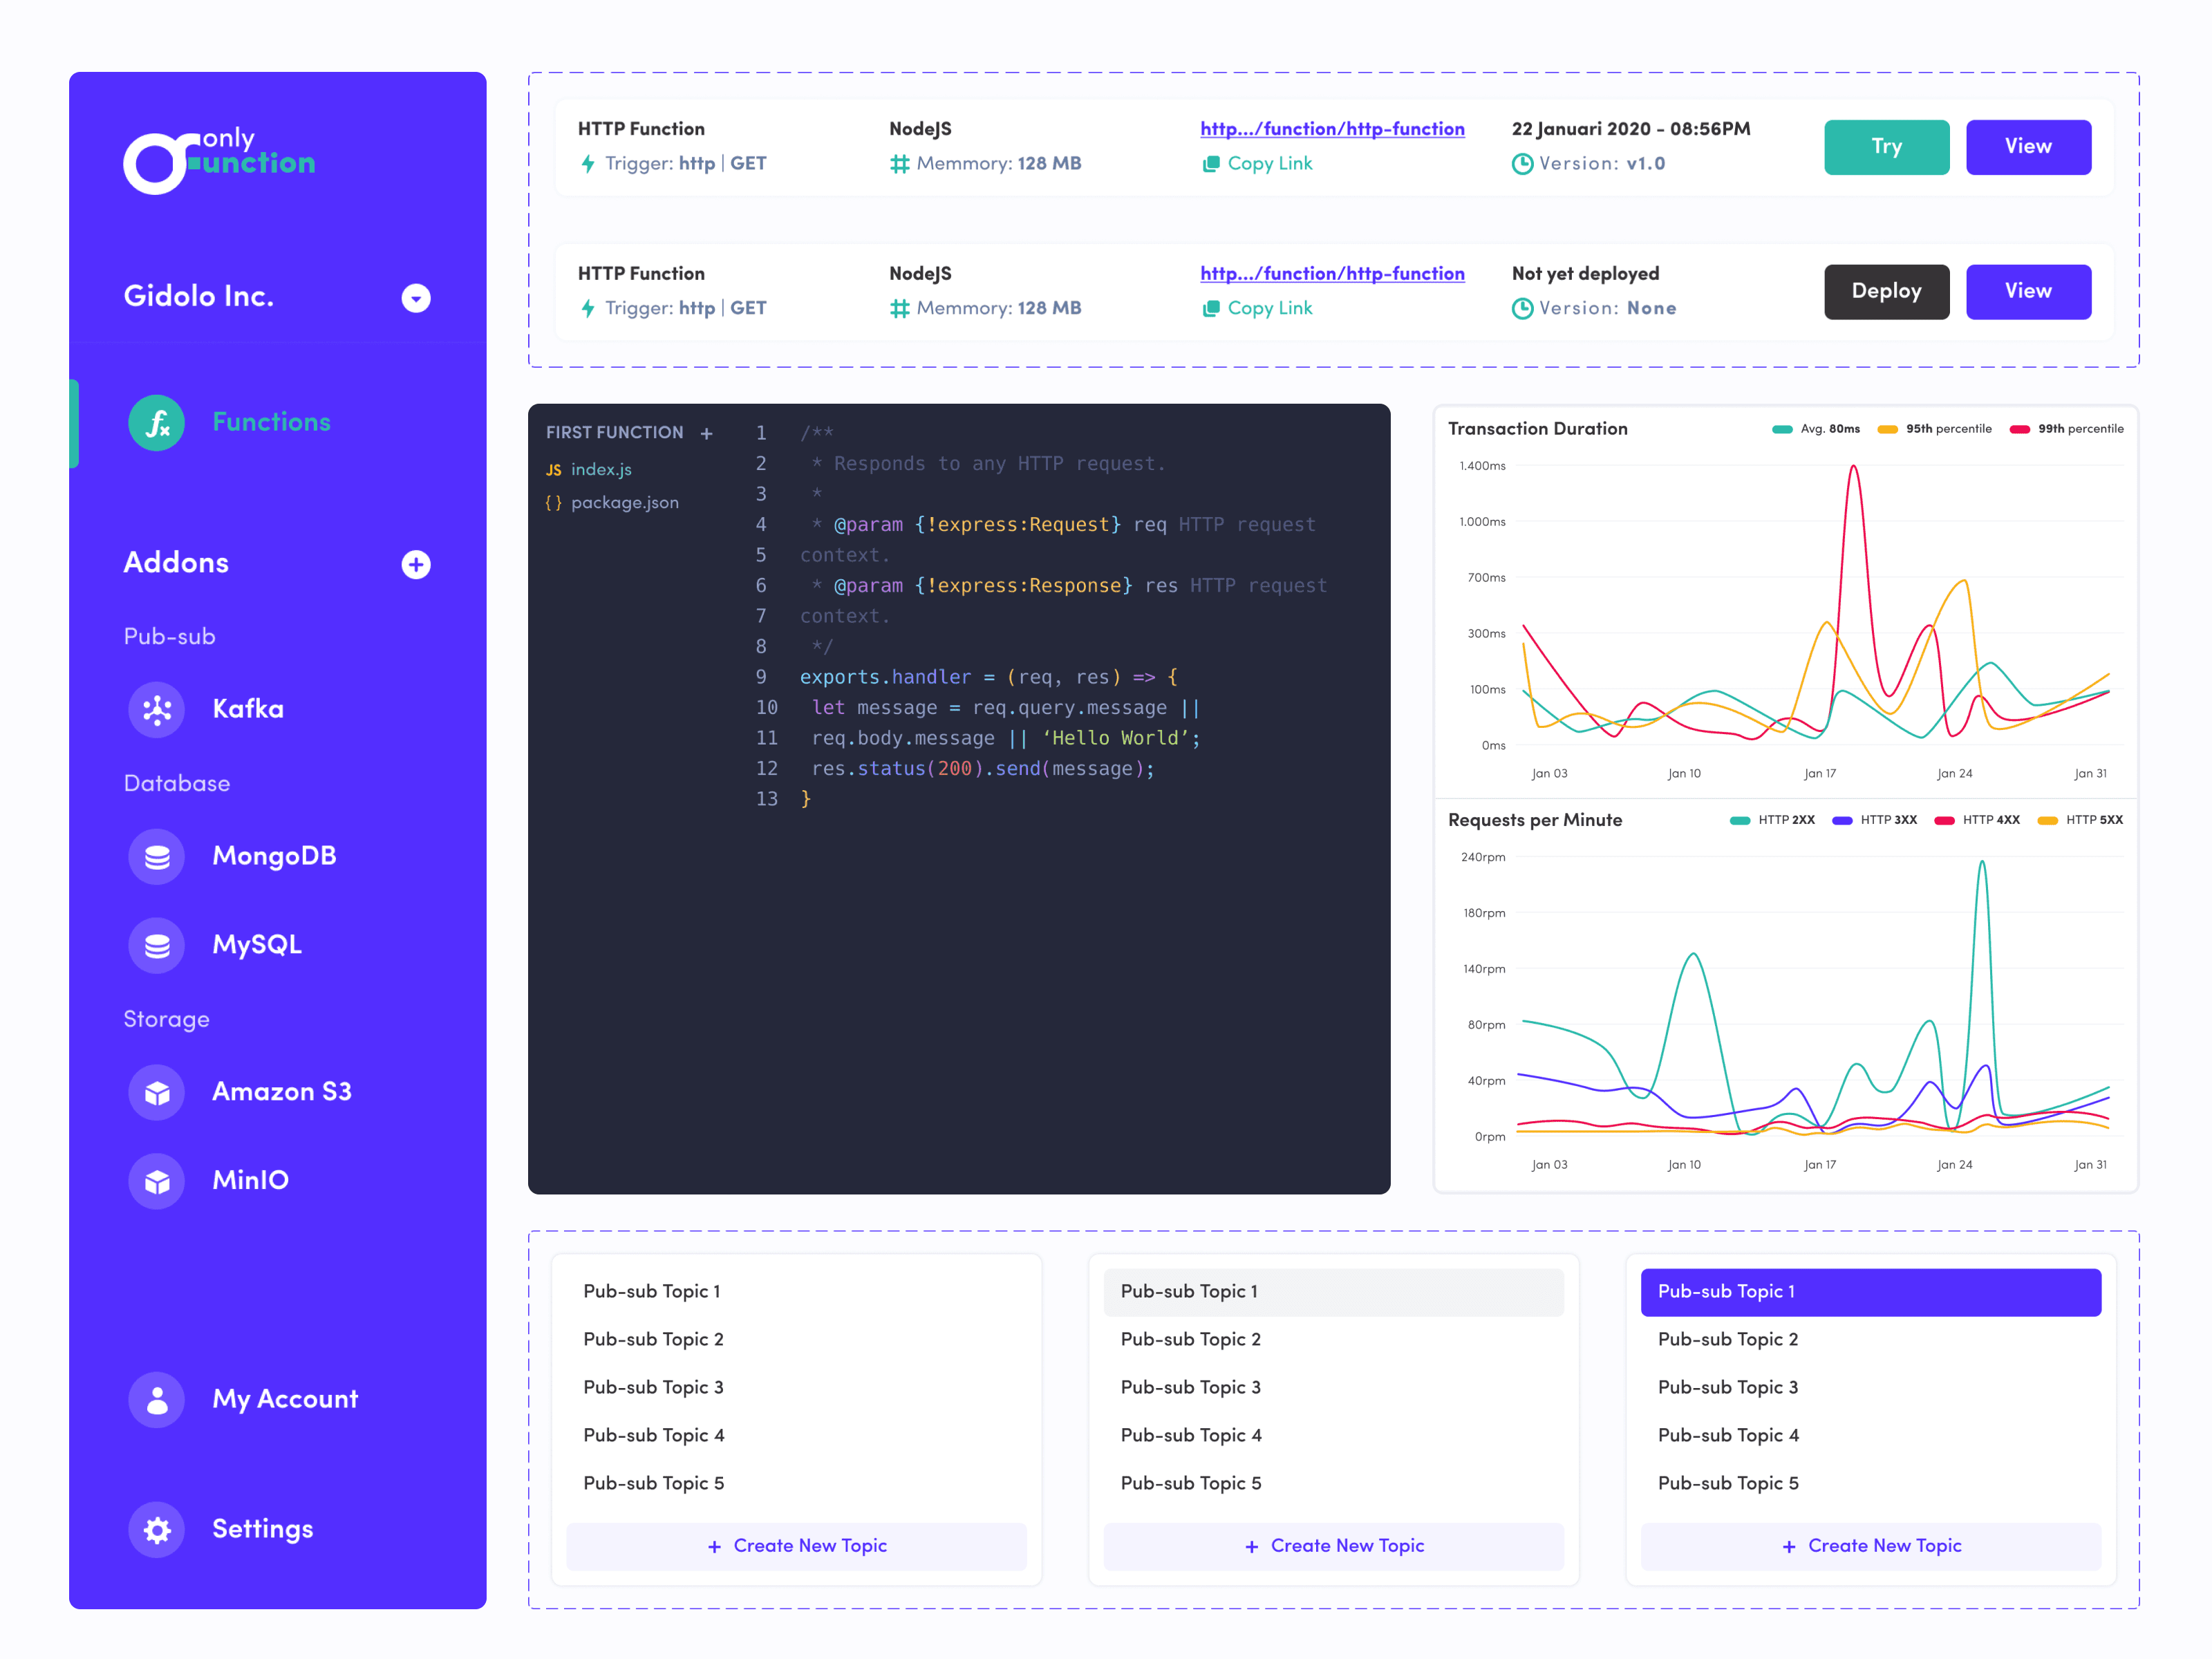
Task: Open the MySQL database icon
Action: (x=156, y=945)
